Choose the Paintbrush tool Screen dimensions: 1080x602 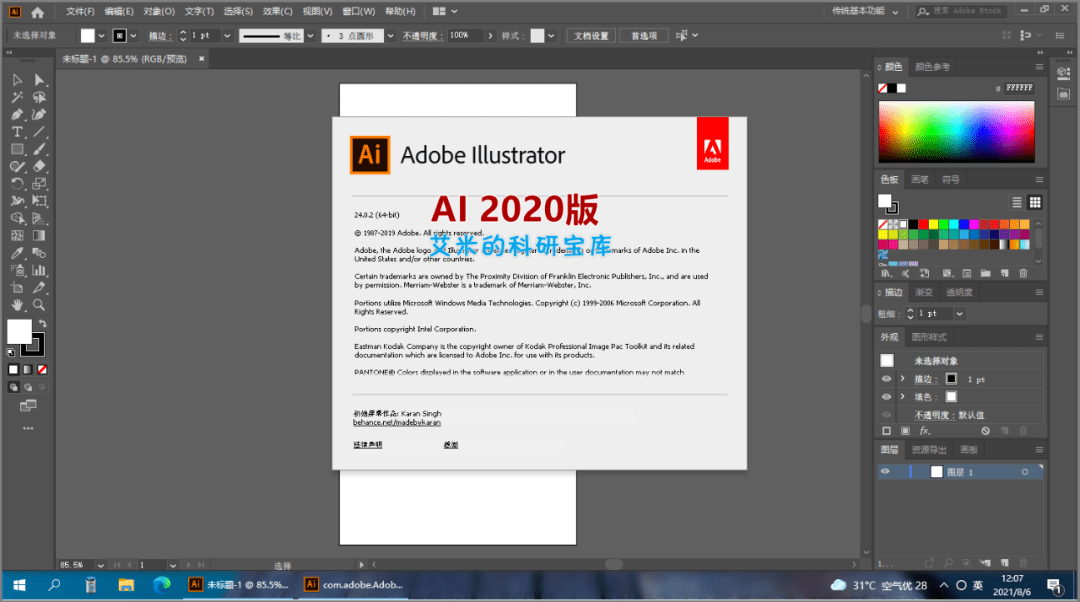tap(39, 149)
